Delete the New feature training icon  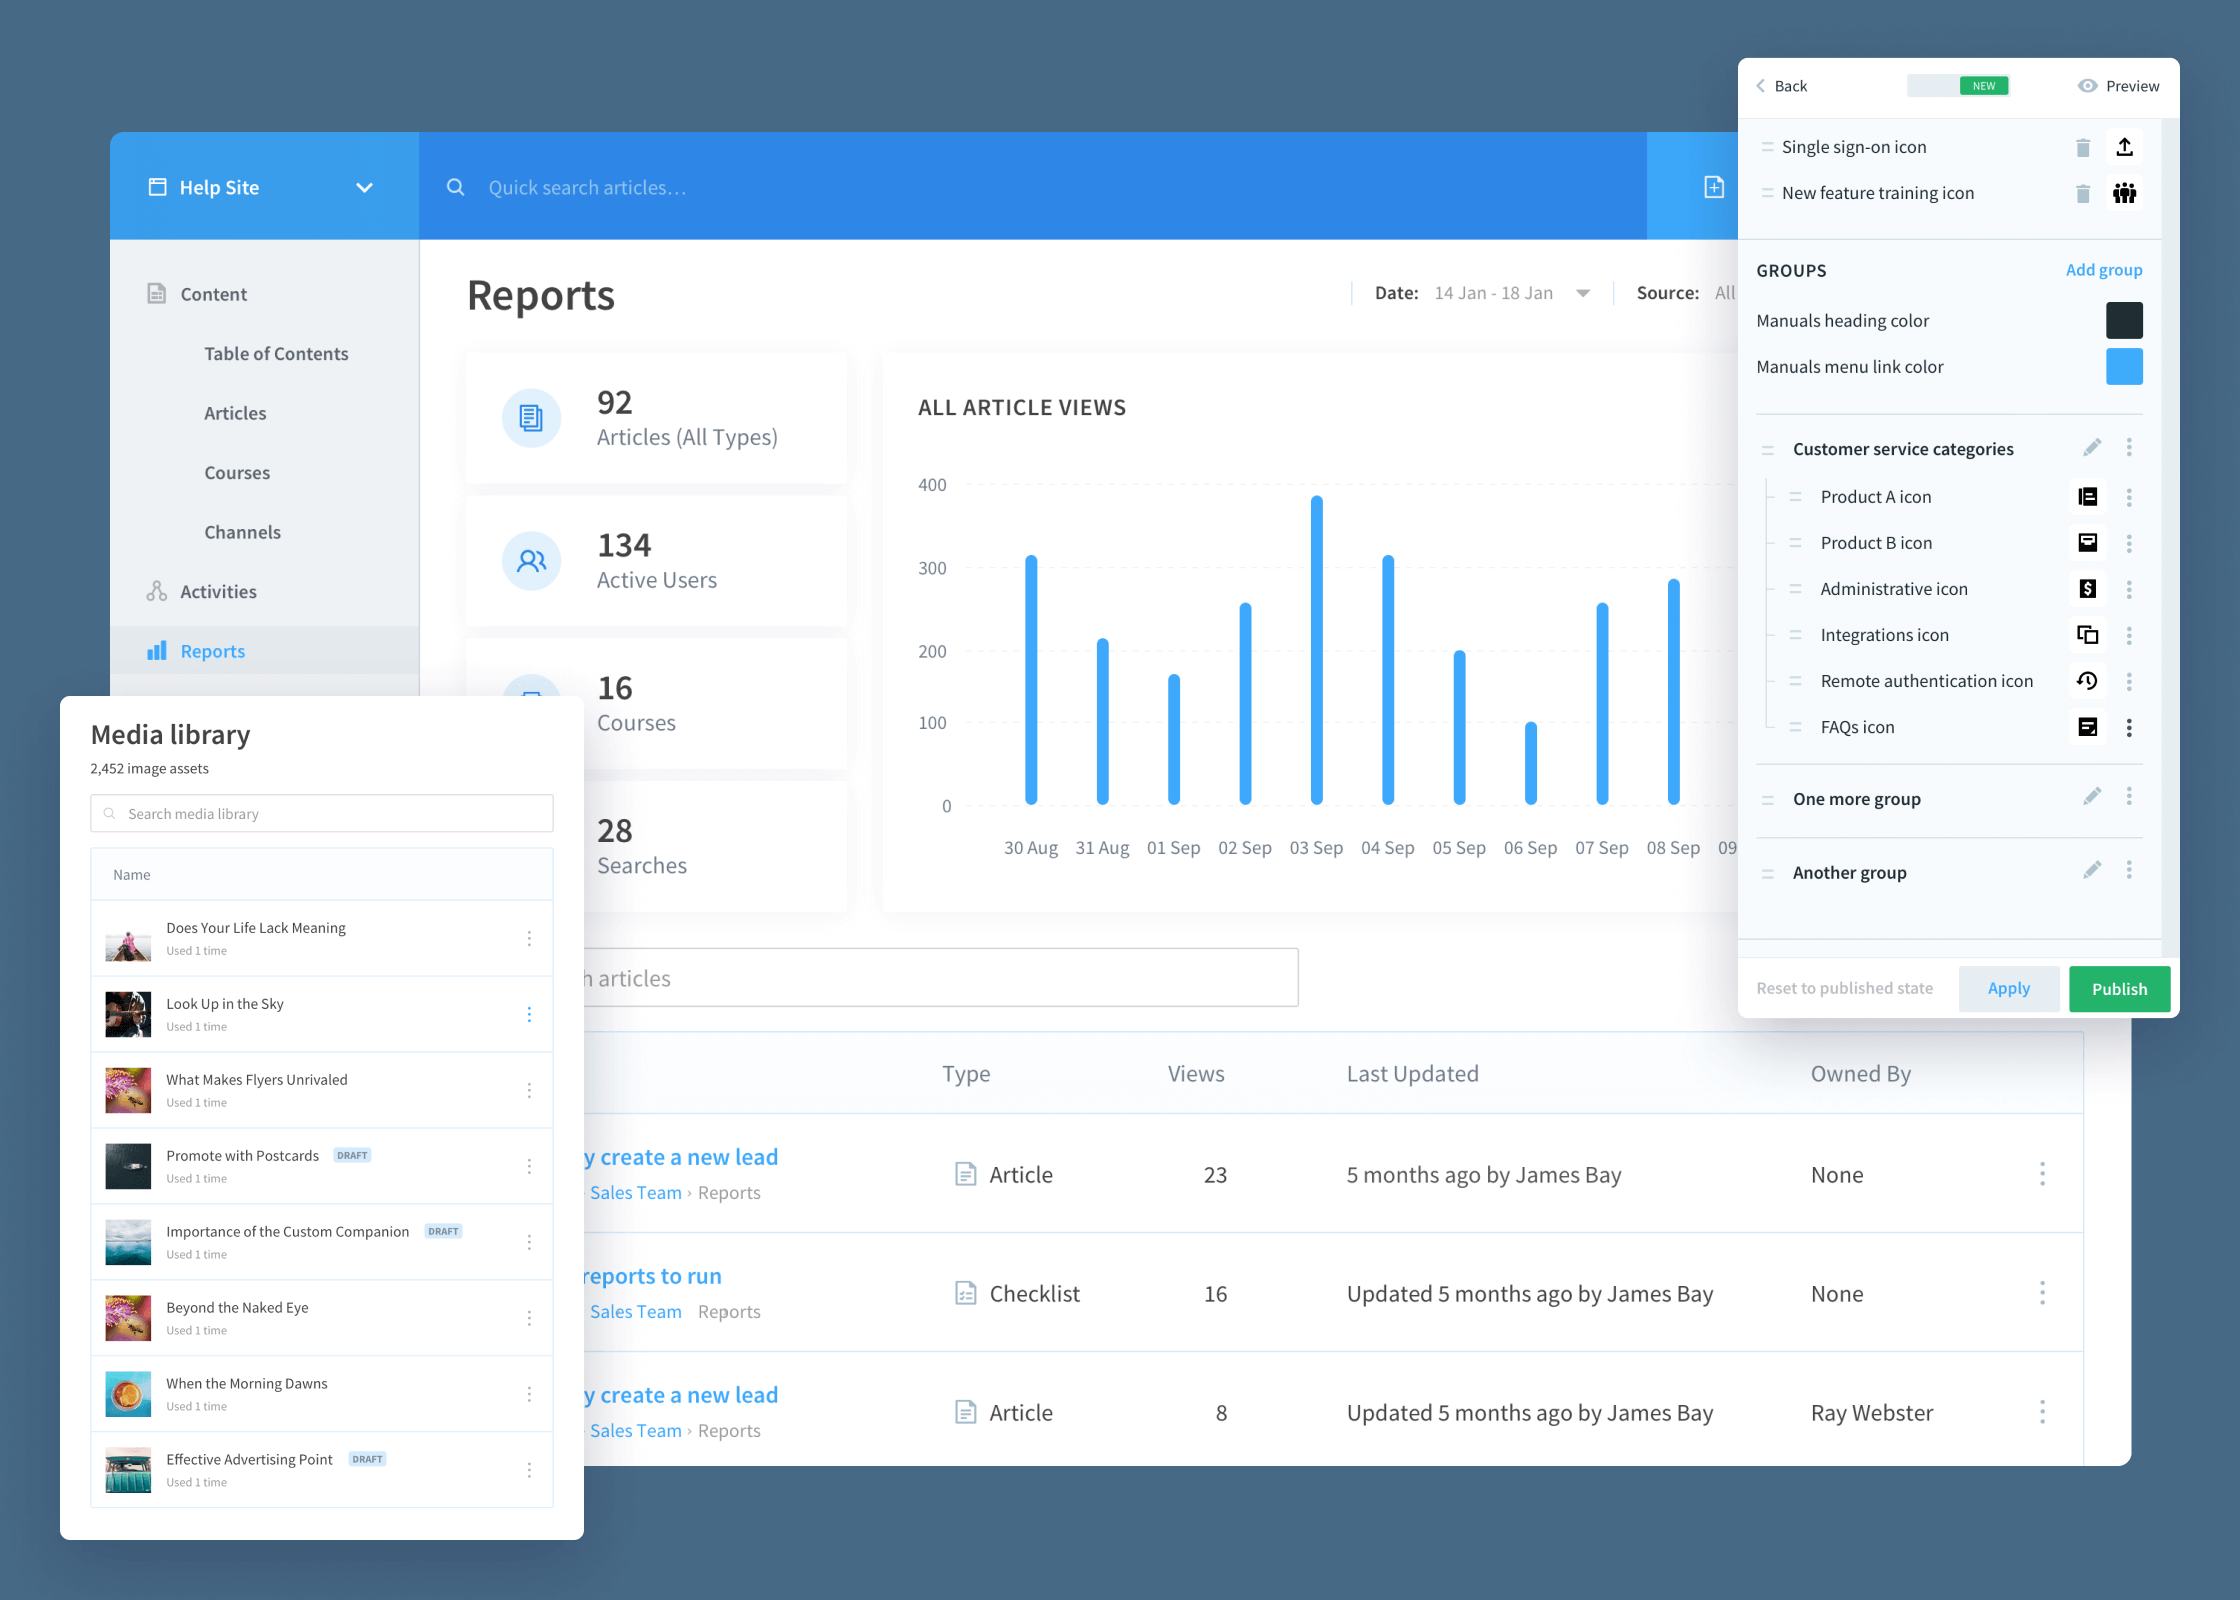click(2083, 193)
